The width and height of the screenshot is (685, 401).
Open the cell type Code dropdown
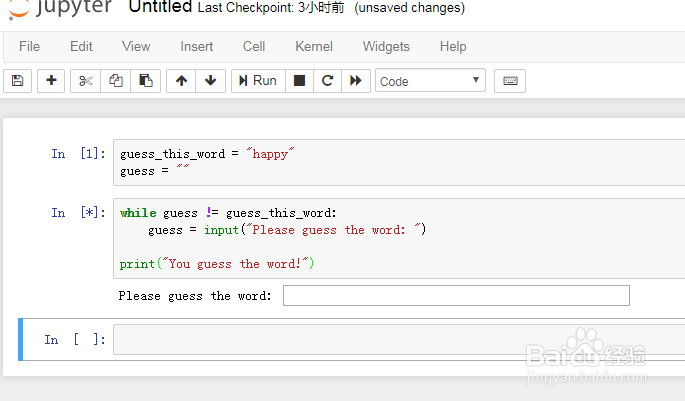tap(430, 81)
